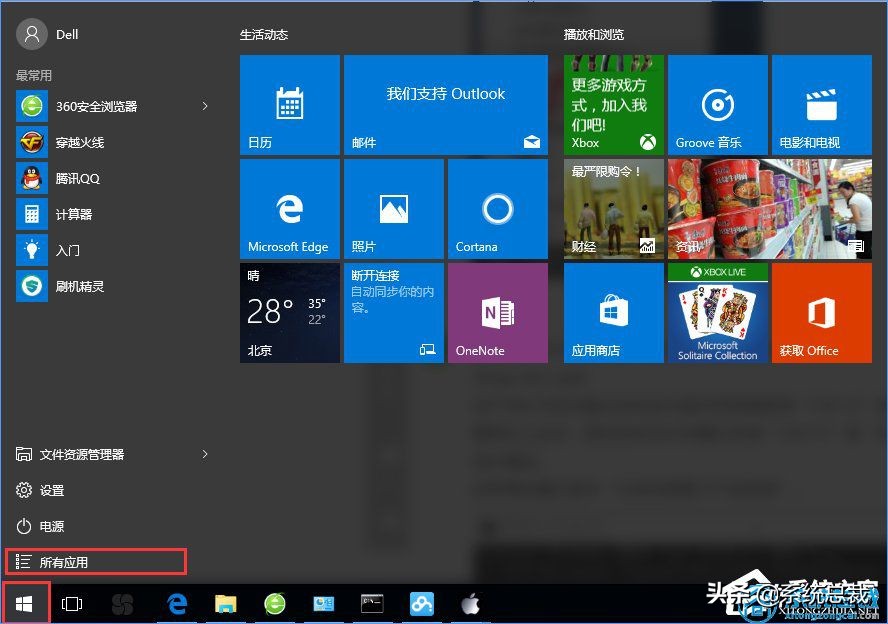This screenshot has height=624, width=888.
Task: Expand the 文件资源管理器 arrow
Action: coord(205,454)
